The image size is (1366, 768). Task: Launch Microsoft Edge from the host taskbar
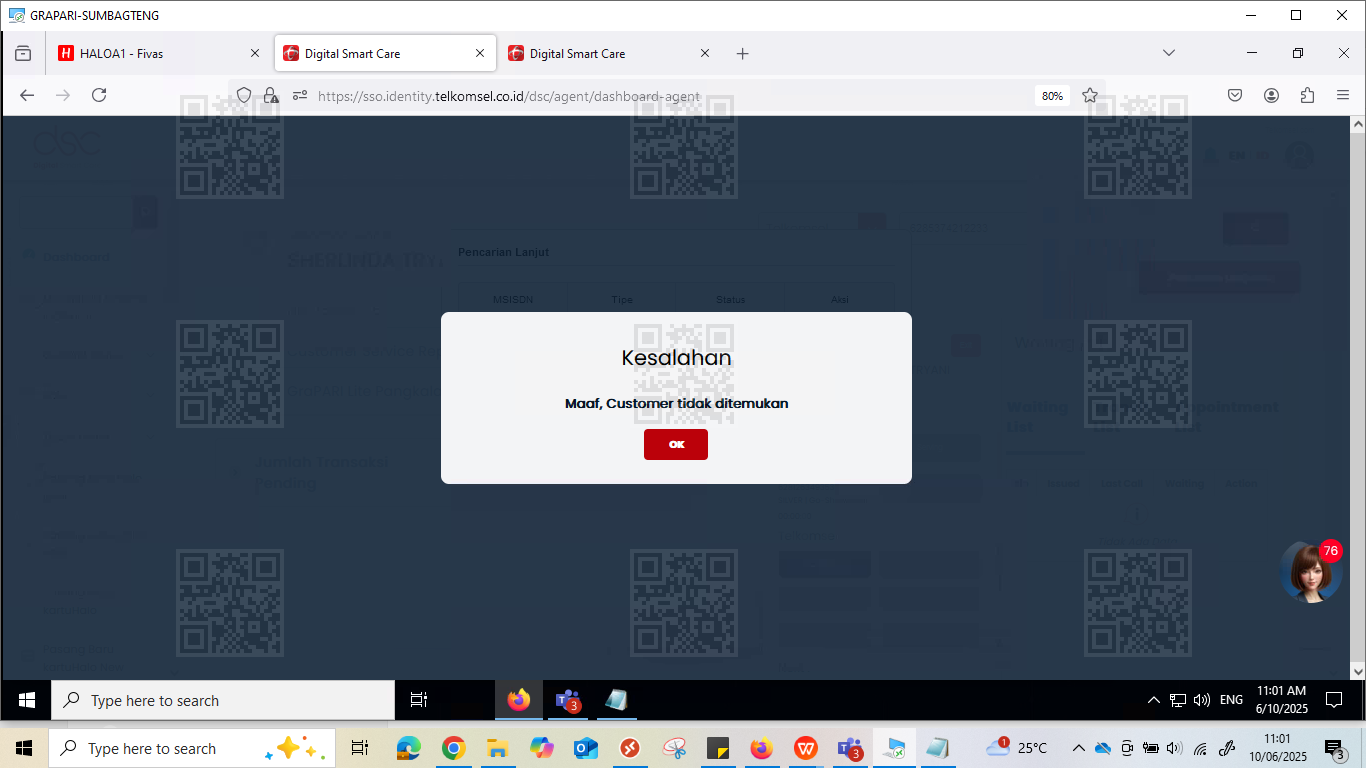tap(409, 748)
